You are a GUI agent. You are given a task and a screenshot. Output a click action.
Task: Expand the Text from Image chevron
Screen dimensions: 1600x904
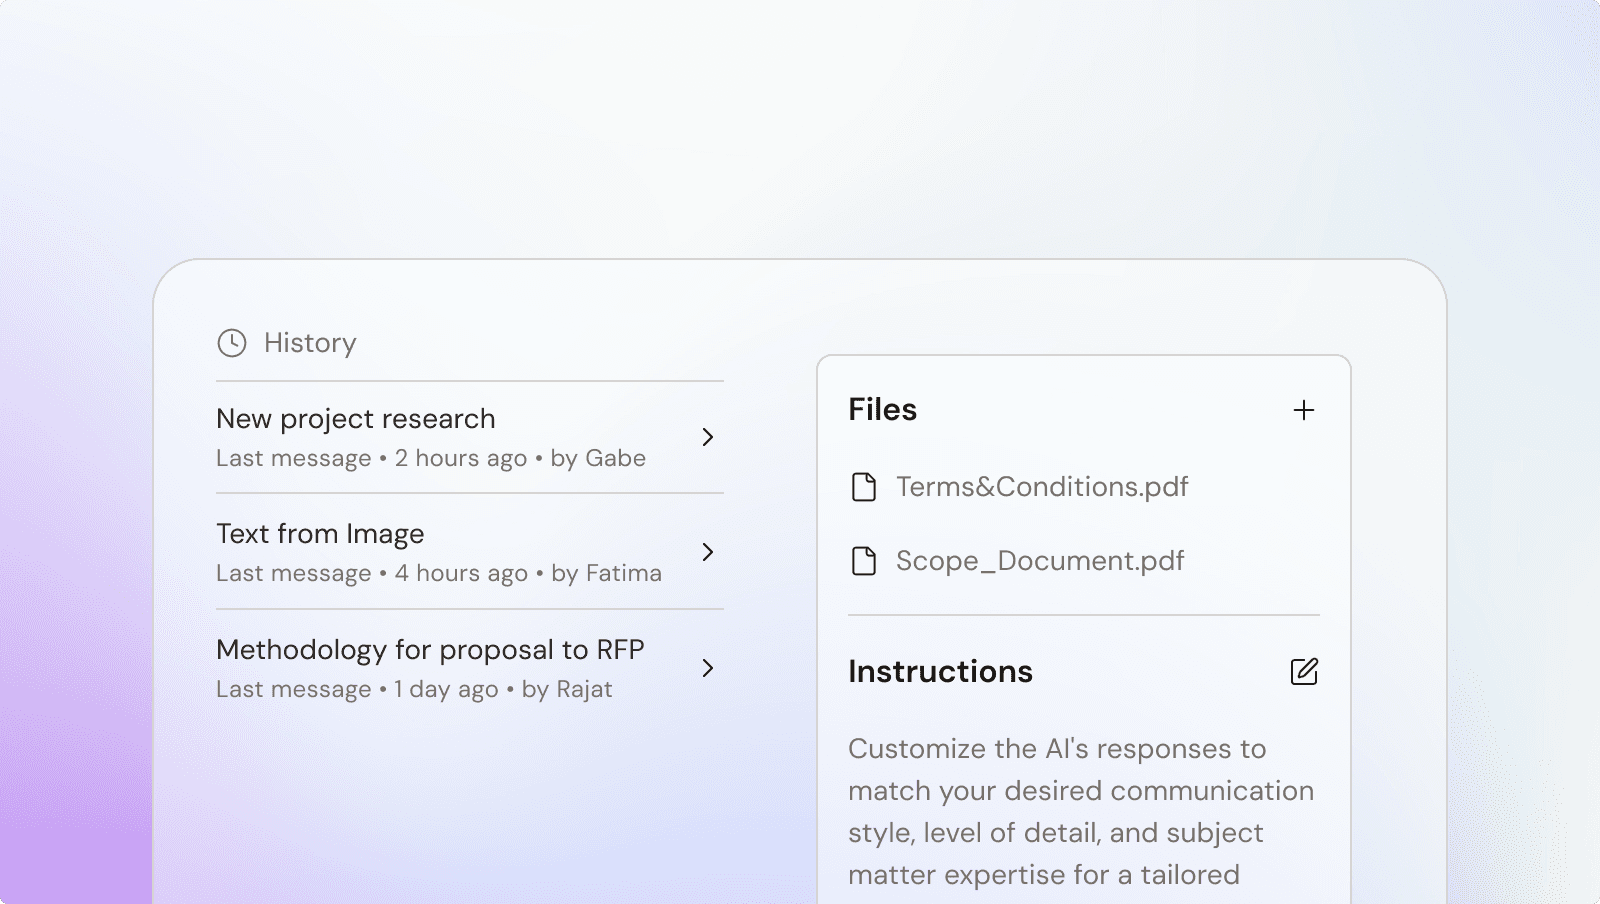[707, 552]
